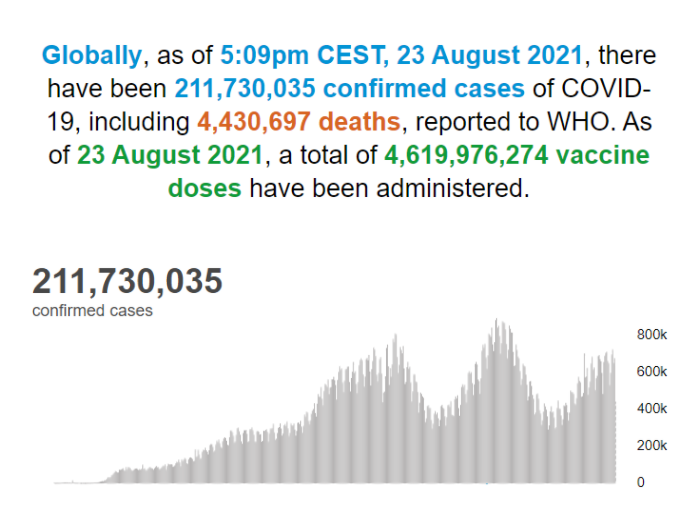Select blue "211,730,035 confirmed cases" paragraph text
This screenshot has width=681, height=509.
pos(350,88)
